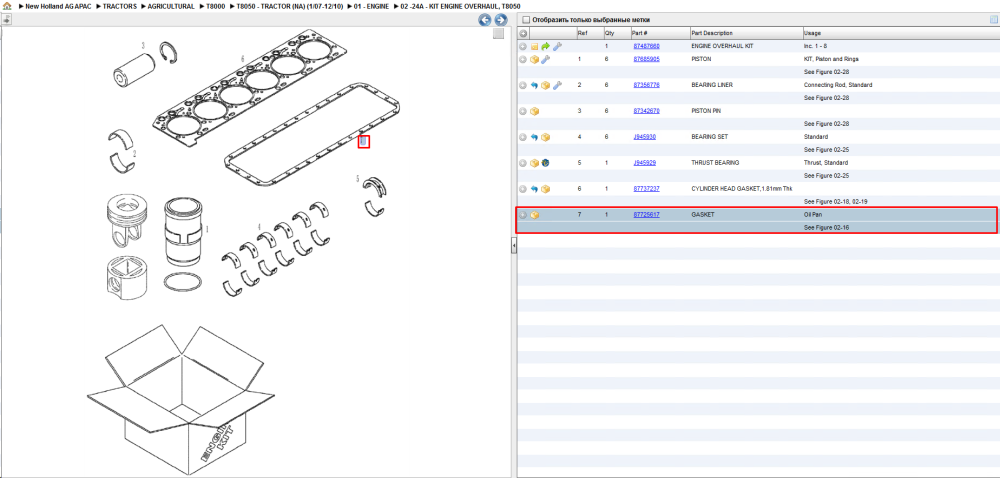The width and height of the screenshot is (1000, 478).
Task: Open T8050 - TRACTOR (NA) breadcrumb
Action: (x=290, y=6)
